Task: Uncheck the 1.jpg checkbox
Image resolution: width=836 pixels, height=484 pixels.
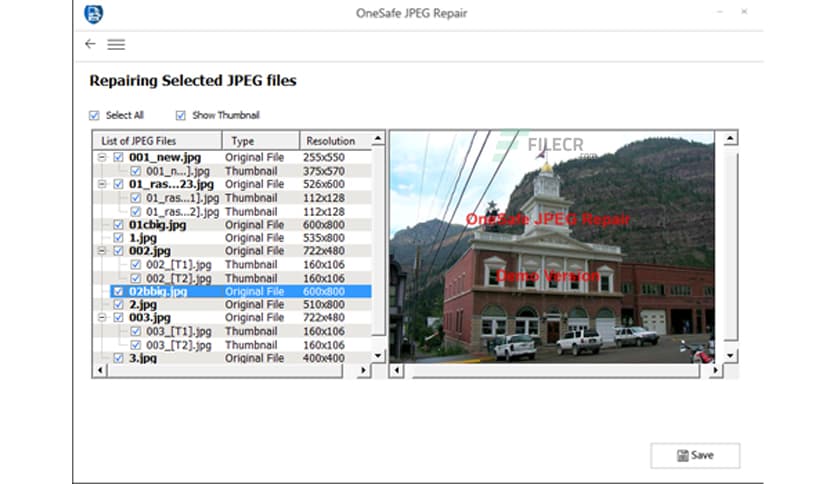Action: coord(118,238)
